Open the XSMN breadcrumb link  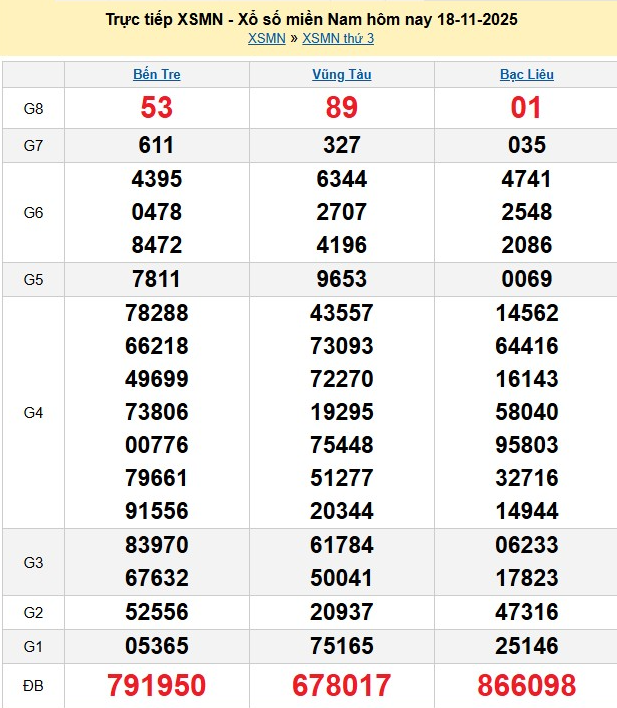tap(265, 39)
